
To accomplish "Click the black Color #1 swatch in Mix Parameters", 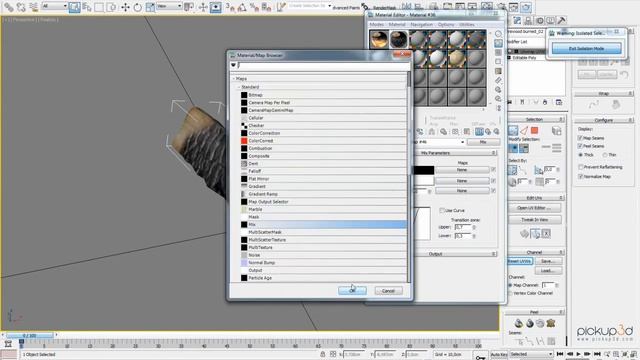I will click(x=424, y=170).
